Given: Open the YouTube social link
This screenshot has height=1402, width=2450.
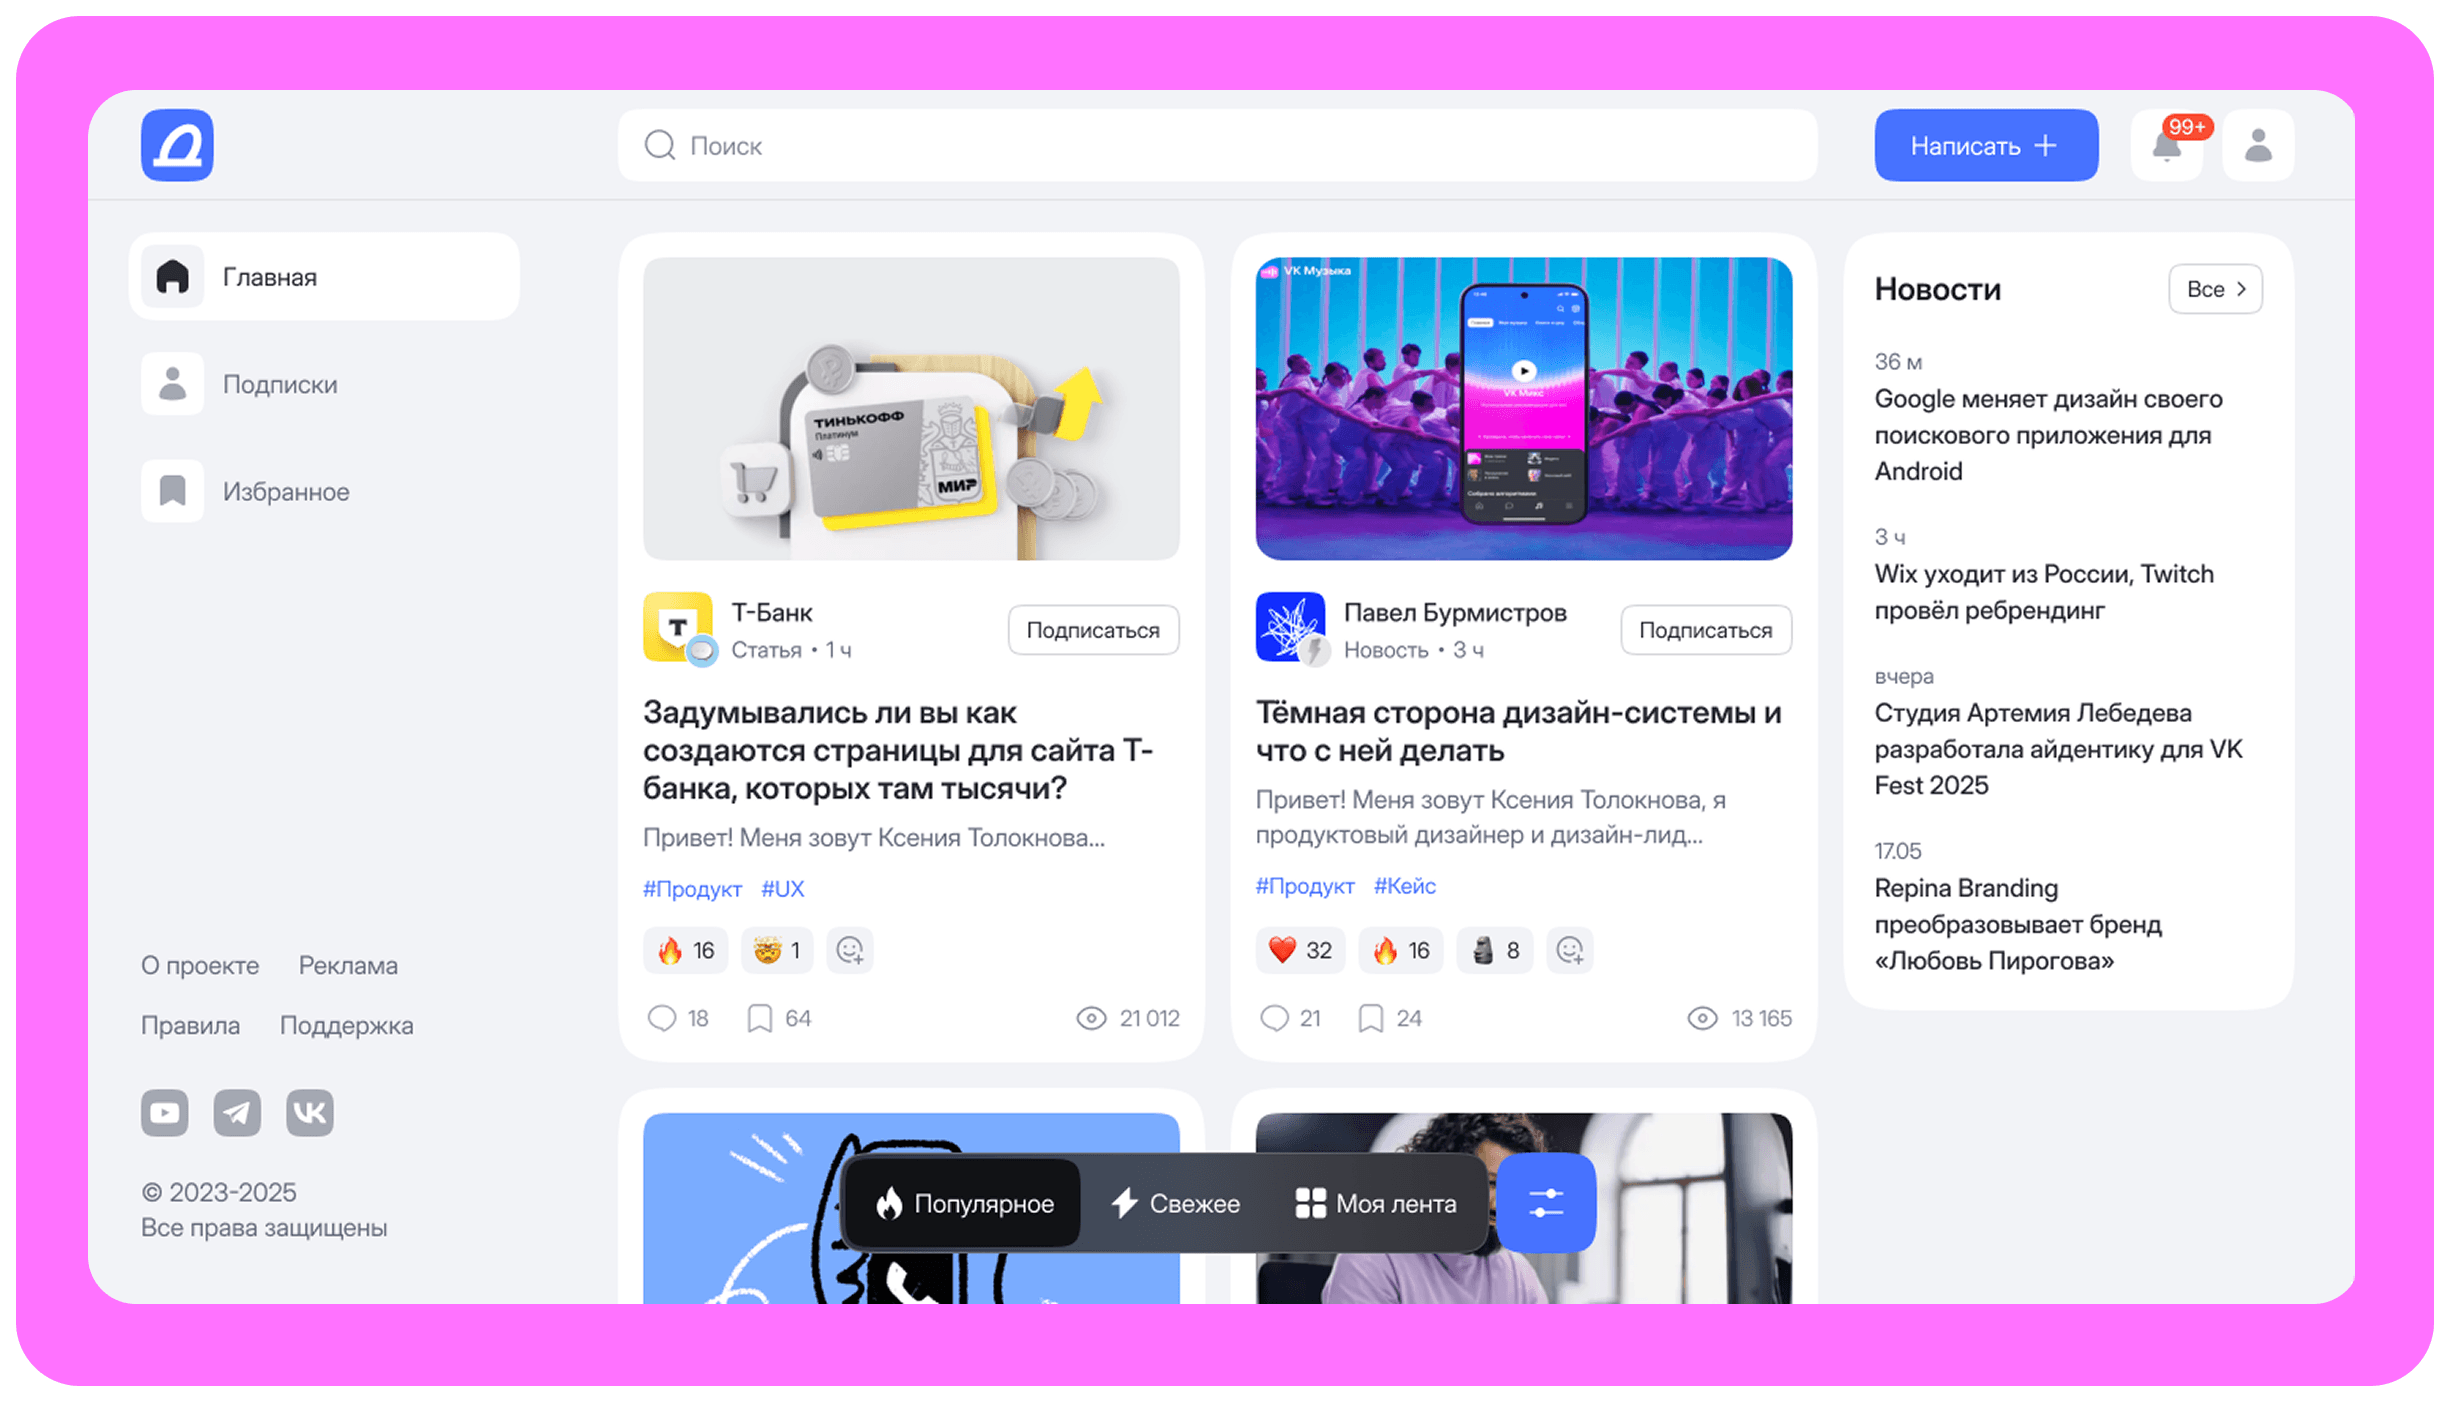Looking at the screenshot, I should coord(165,1112).
